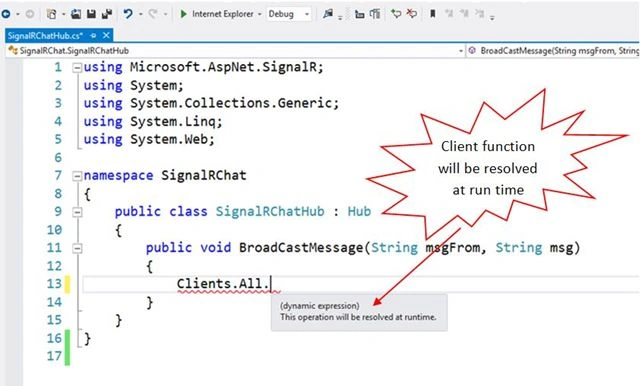This screenshot has width=640, height=386.
Task: Click 'Microsoft.AspNet.SignalR' in line 1
Action: pyautogui.click(x=223, y=67)
